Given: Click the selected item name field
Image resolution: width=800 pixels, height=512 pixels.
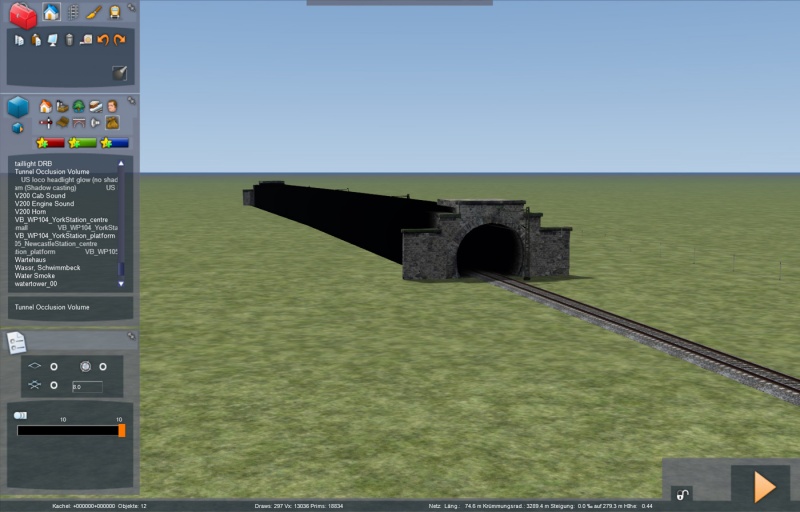Looking at the screenshot, I should pos(70,308).
